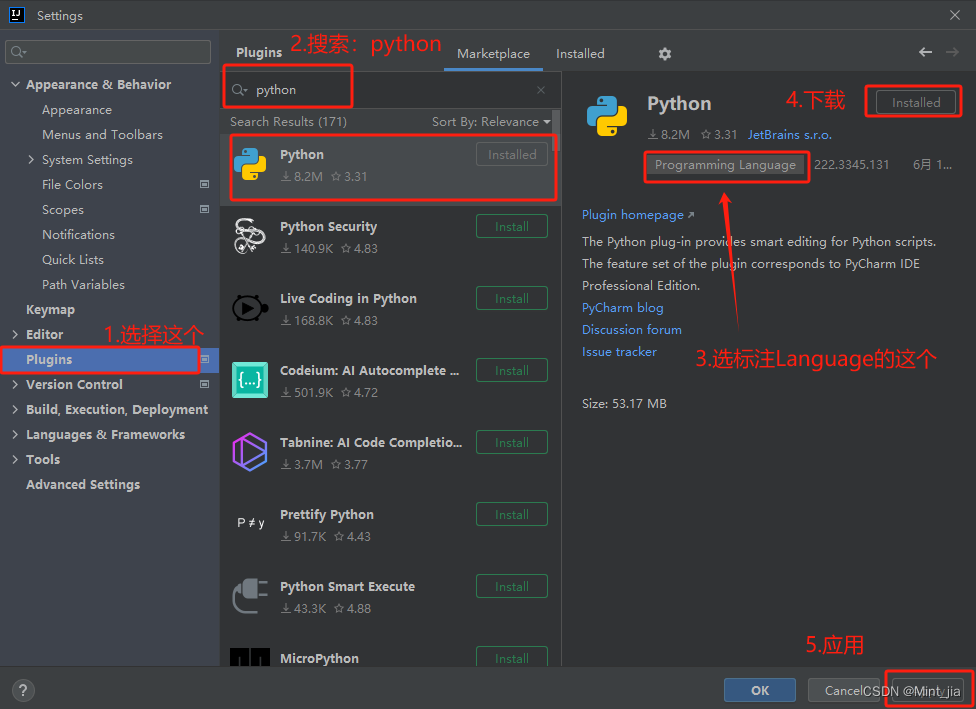Install the Python Security plugin
Viewport: 976px width, 709px height.
512,227
